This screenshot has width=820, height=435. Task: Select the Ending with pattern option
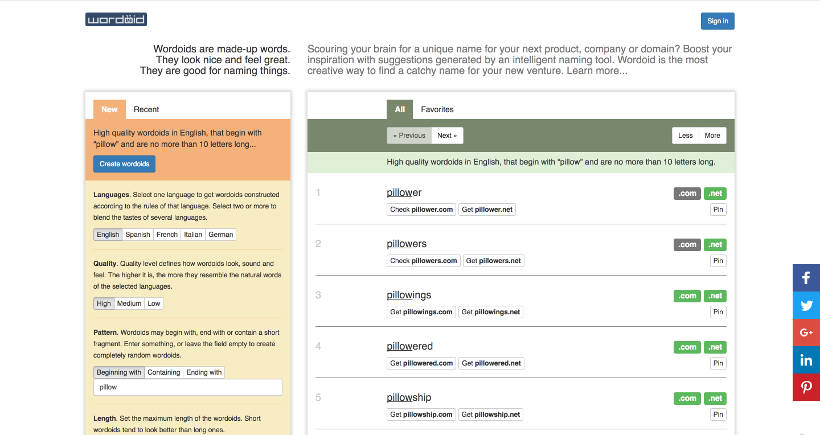pos(204,372)
